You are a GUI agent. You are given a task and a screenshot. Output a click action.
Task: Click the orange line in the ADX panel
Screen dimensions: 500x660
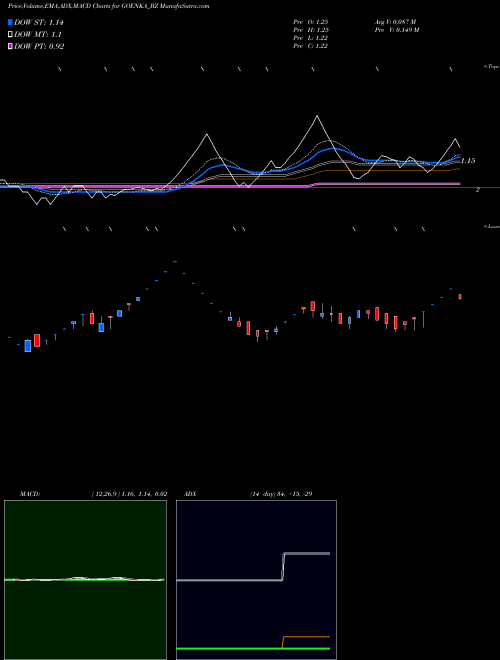pyautogui.click(x=306, y=637)
